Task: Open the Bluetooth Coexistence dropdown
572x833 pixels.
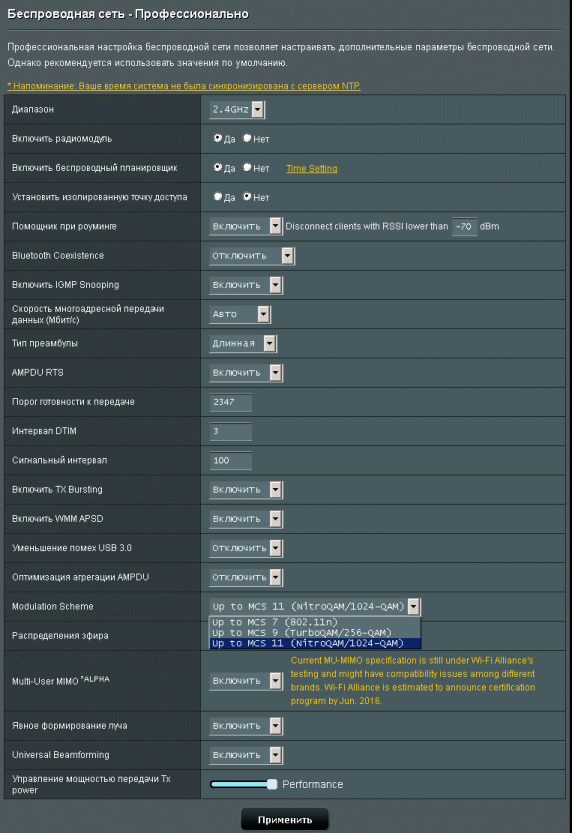Action: pos(252,256)
